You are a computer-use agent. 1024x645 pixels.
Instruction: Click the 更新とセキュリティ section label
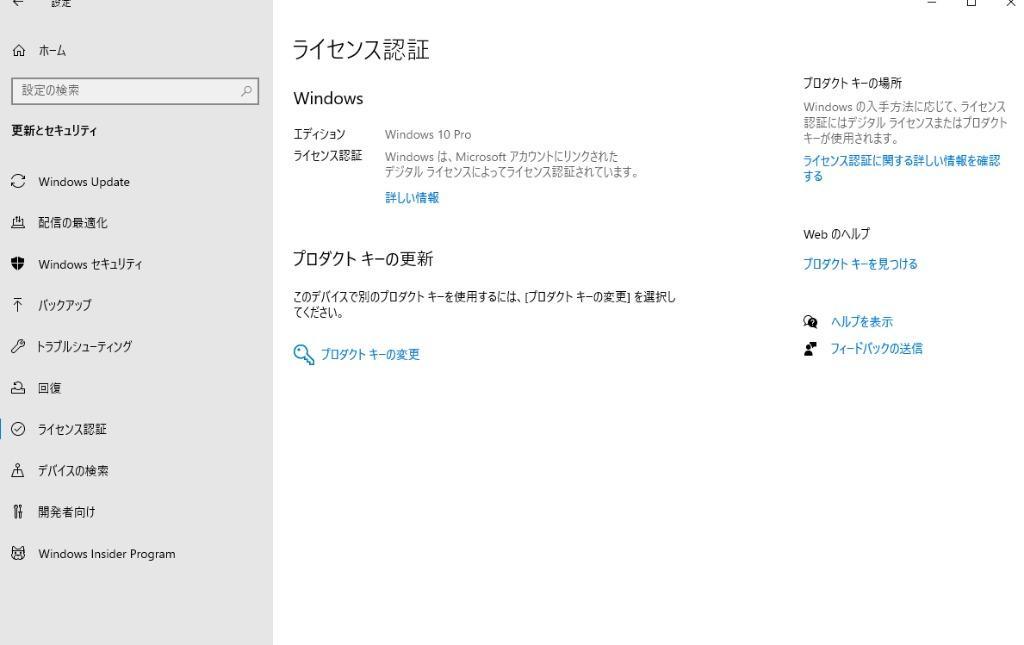54,131
